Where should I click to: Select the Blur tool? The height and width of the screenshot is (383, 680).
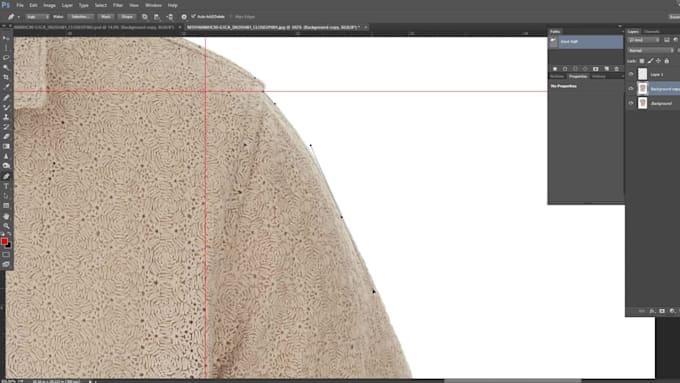coord(6,157)
